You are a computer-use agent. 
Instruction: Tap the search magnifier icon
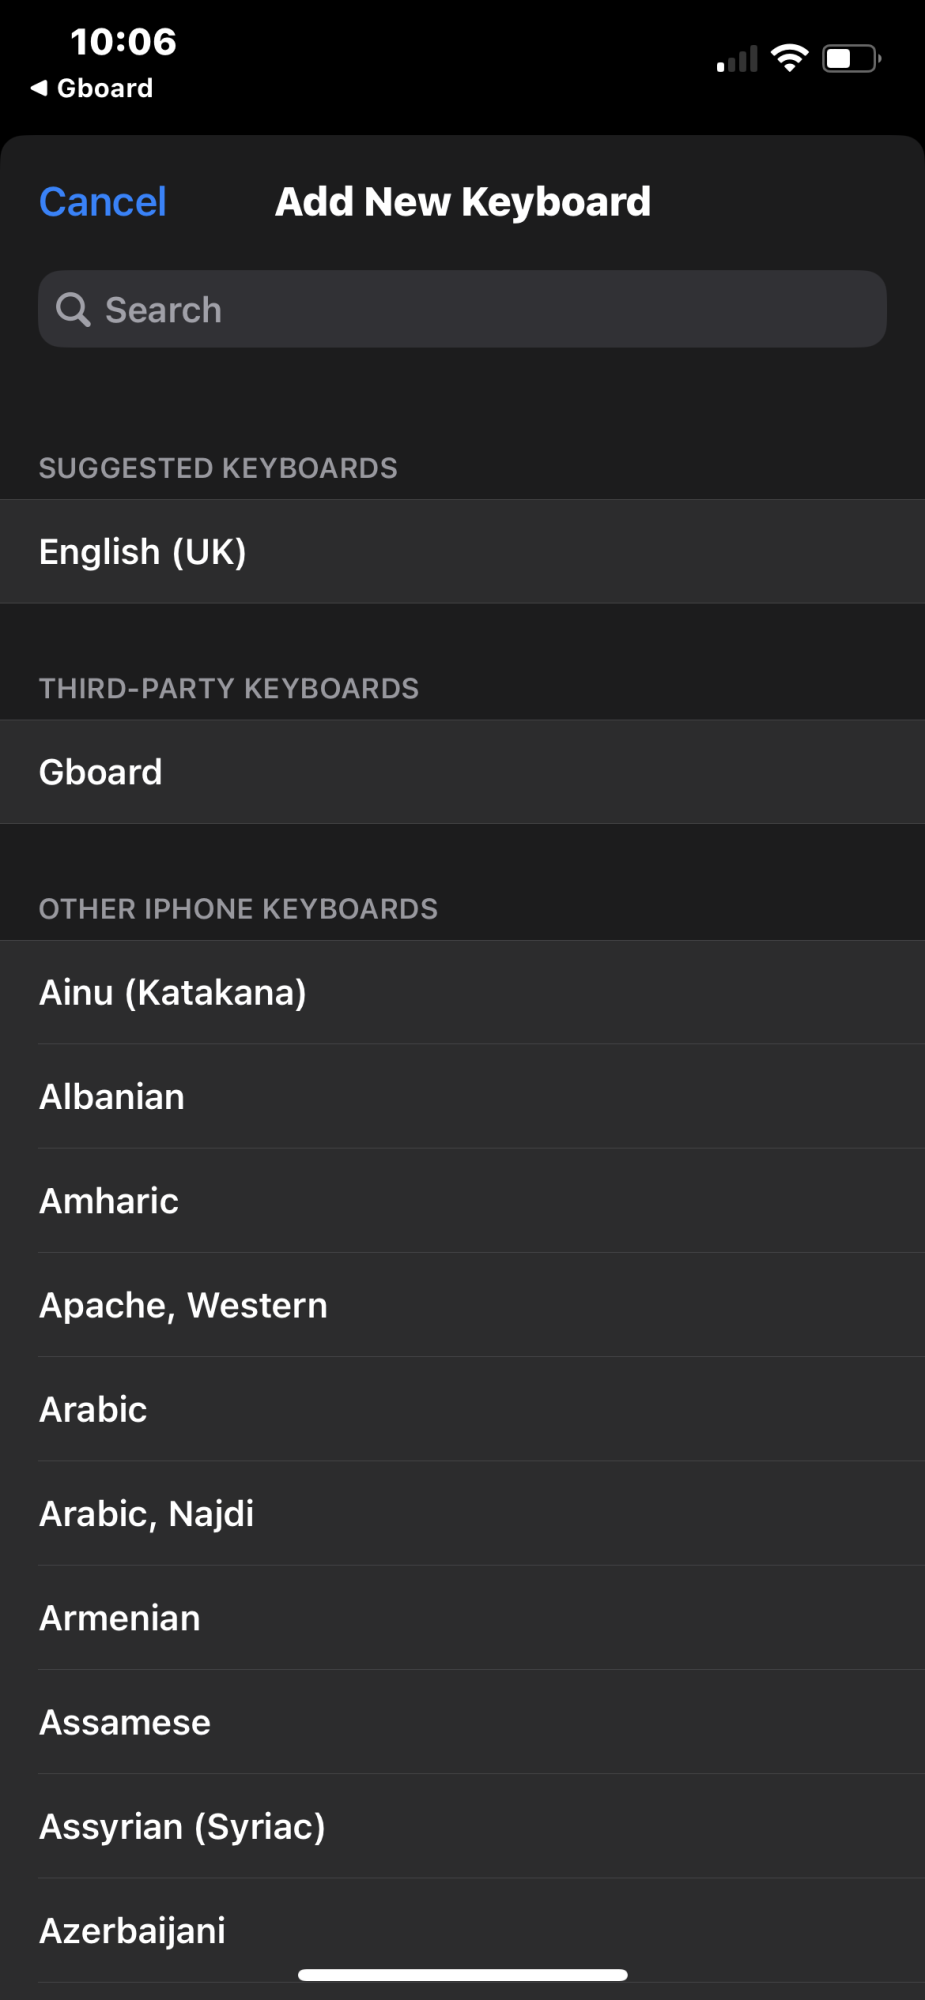click(x=73, y=310)
